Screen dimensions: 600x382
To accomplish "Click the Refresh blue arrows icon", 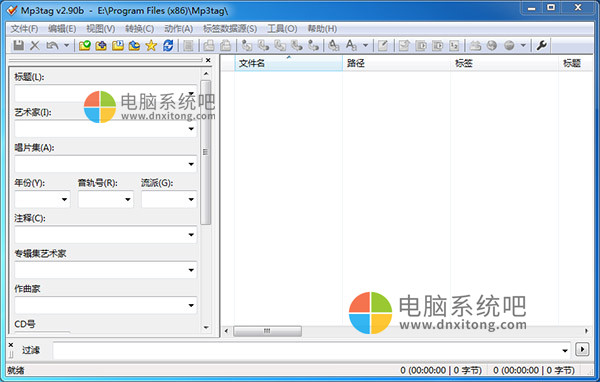I will (168, 46).
